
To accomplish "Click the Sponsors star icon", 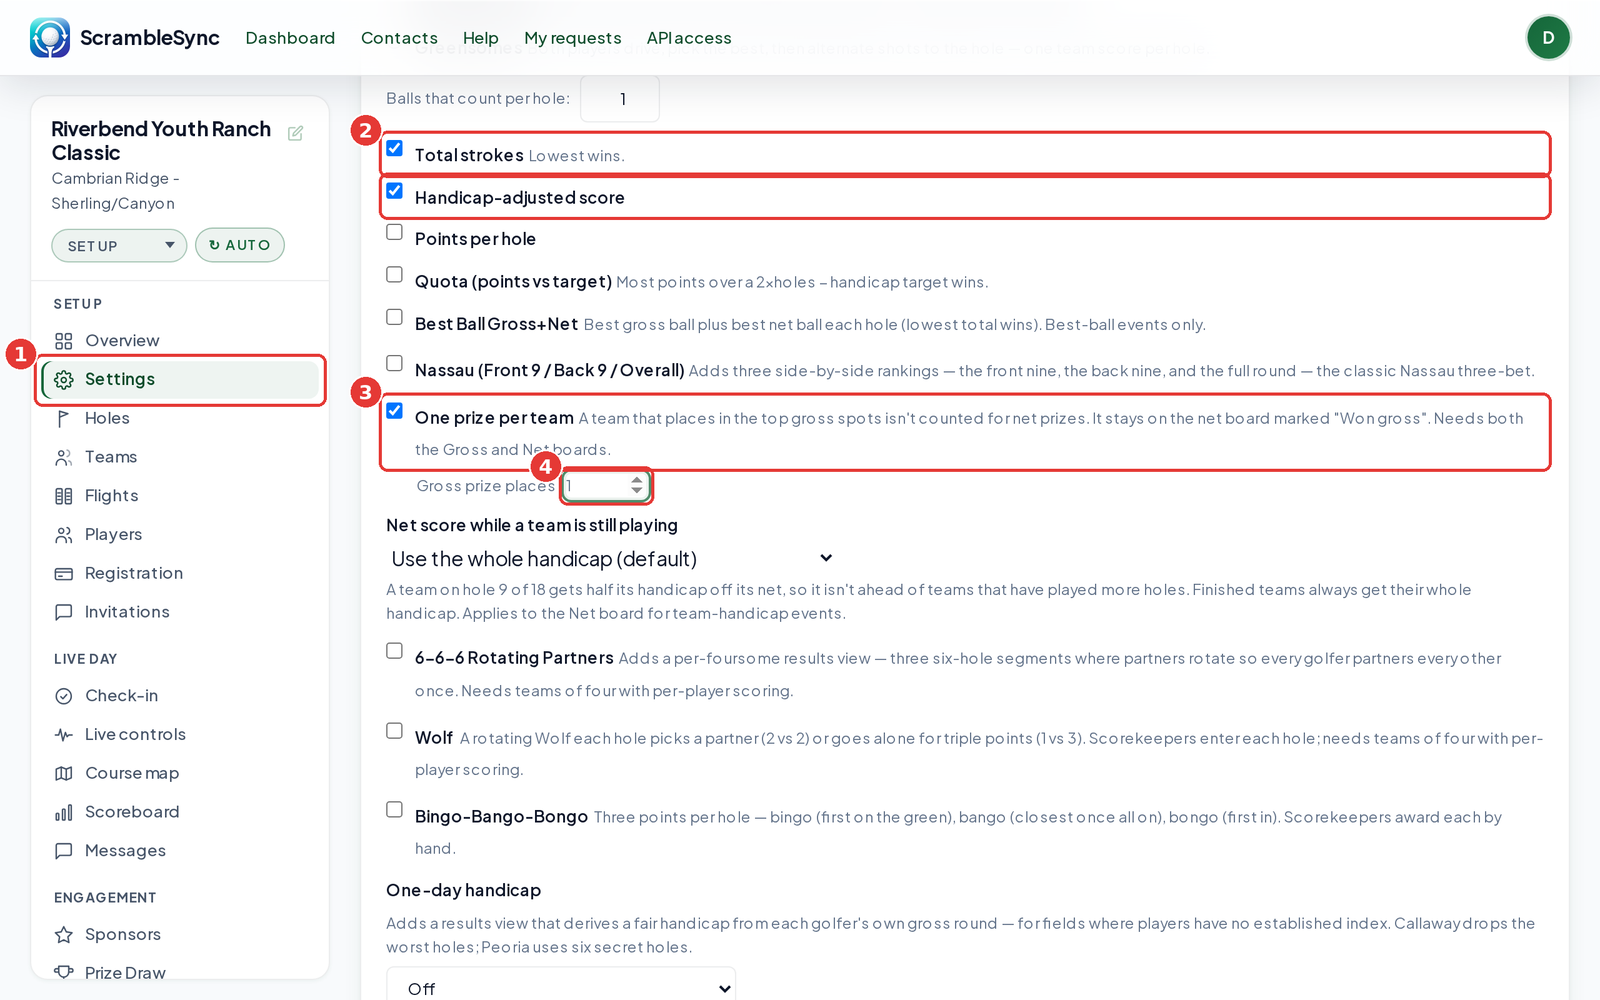I will coord(64,935).
